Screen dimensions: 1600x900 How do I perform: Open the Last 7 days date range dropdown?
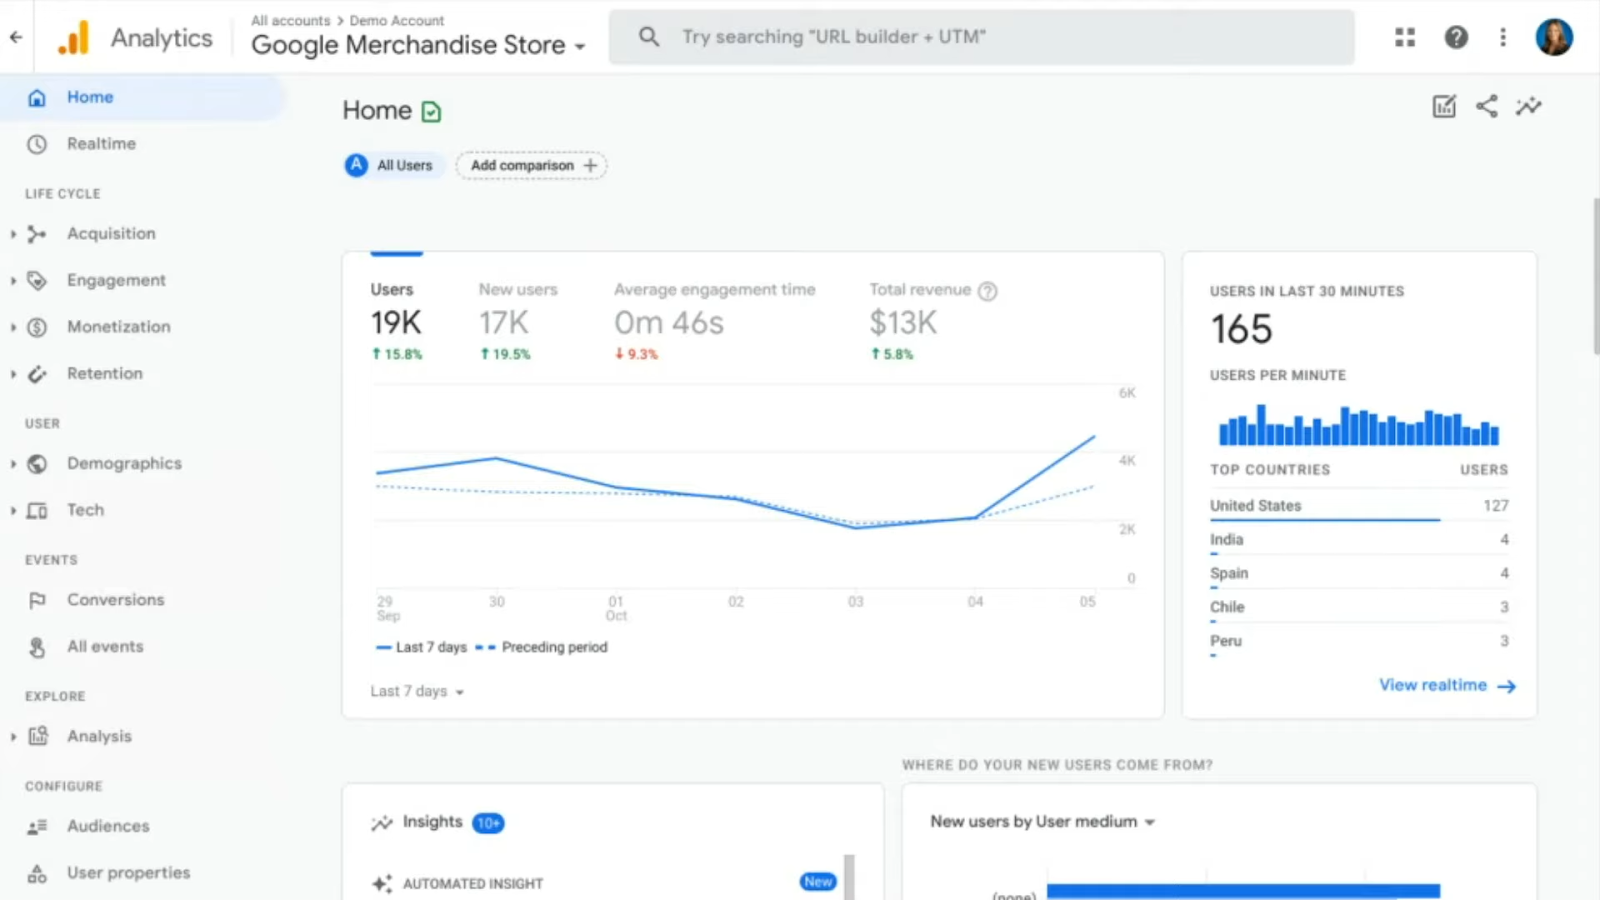pyautogui.click(x=417, y=691)
